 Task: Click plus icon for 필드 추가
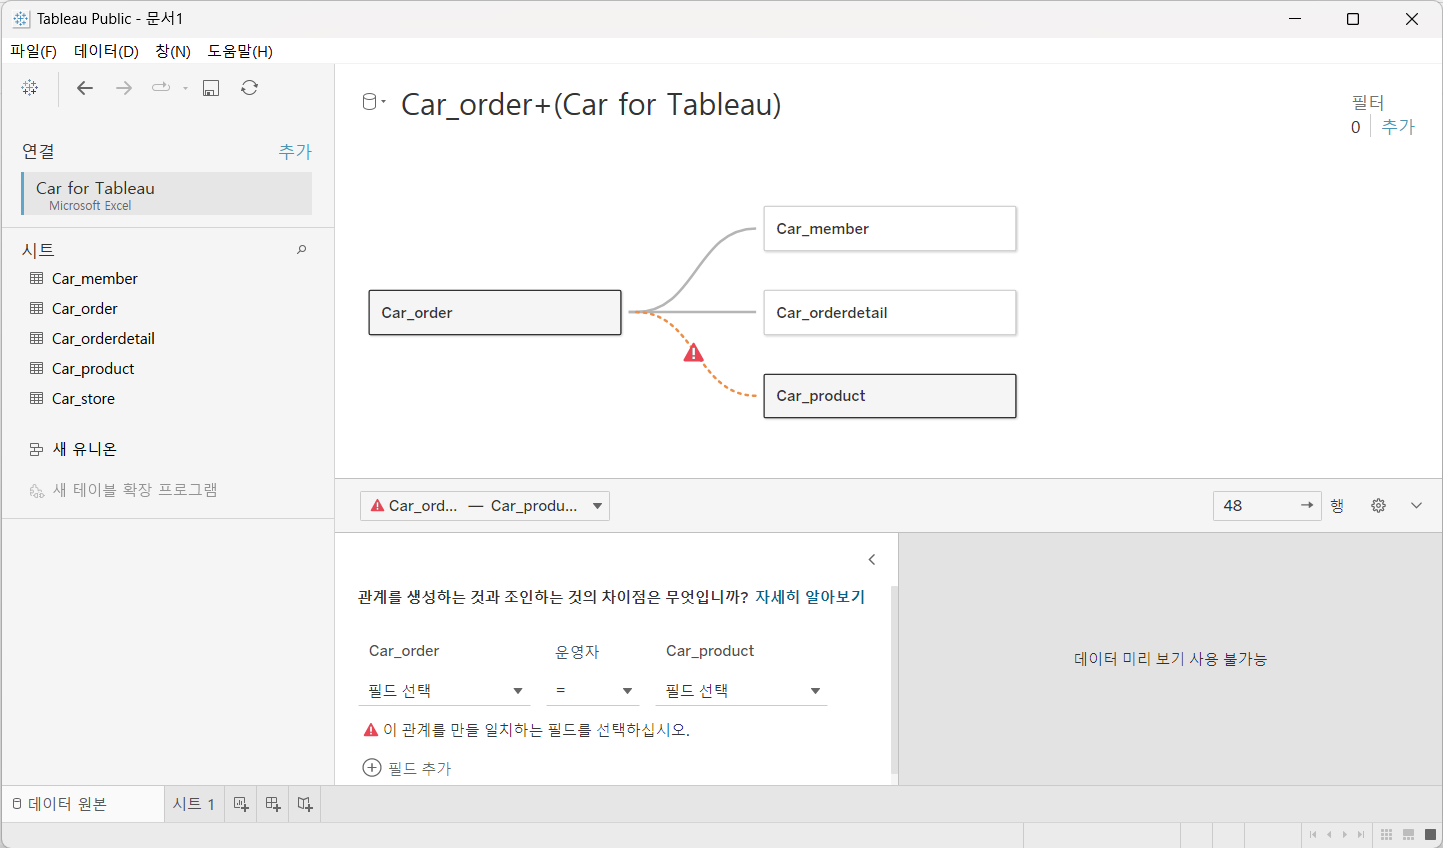point(372,768)
